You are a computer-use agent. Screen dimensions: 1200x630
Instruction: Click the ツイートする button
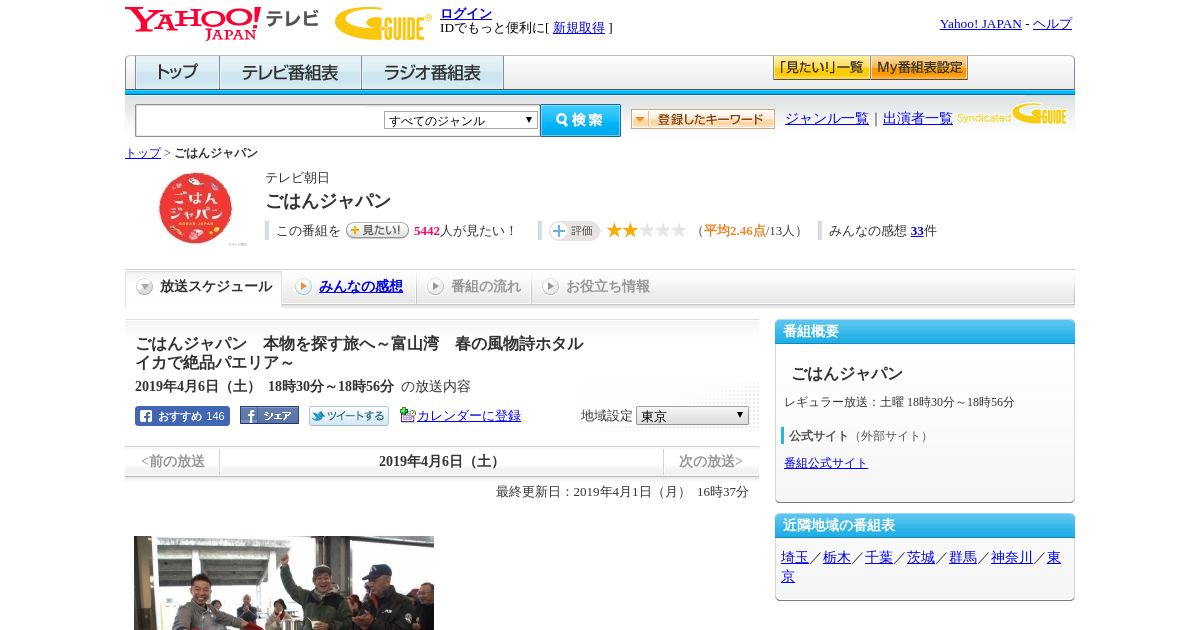click(348, 416)
